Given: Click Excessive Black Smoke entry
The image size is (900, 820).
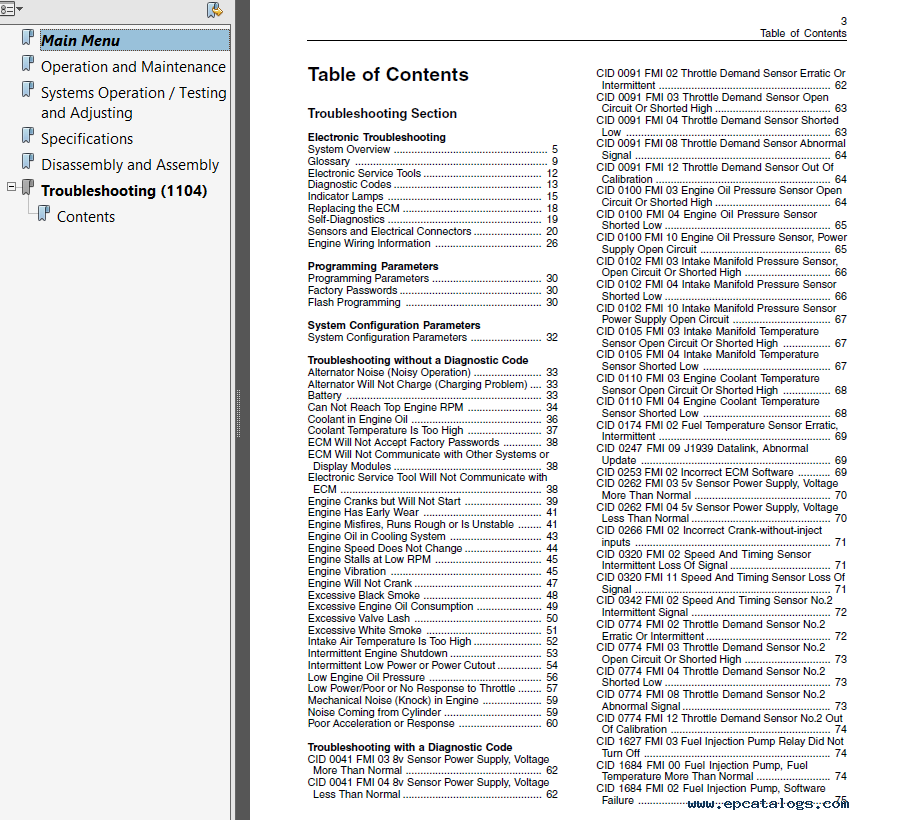Looking at the screenshot, I should tap(432, 595).
